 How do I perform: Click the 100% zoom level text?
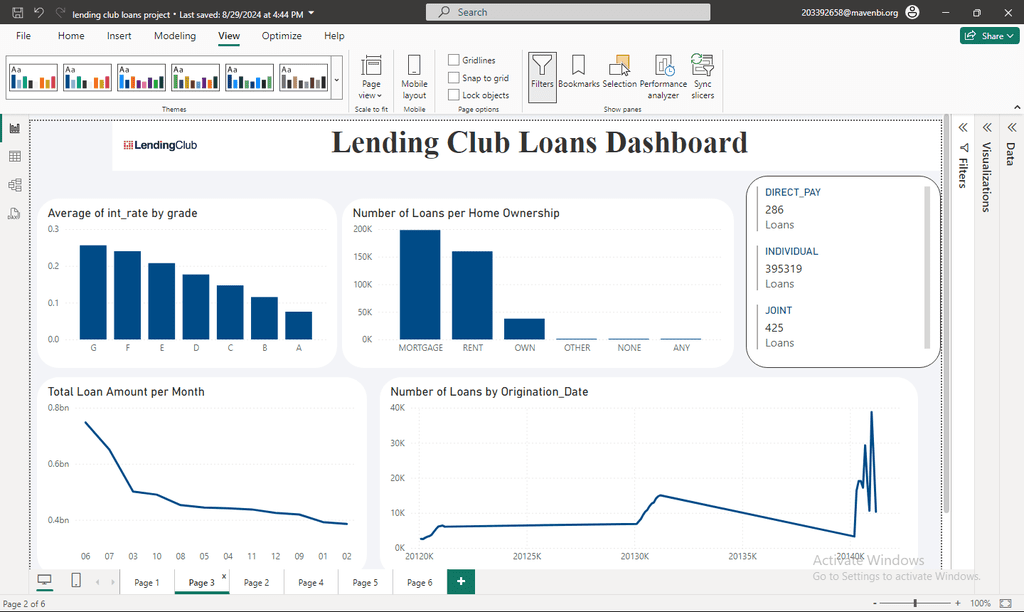coord(980,604)
